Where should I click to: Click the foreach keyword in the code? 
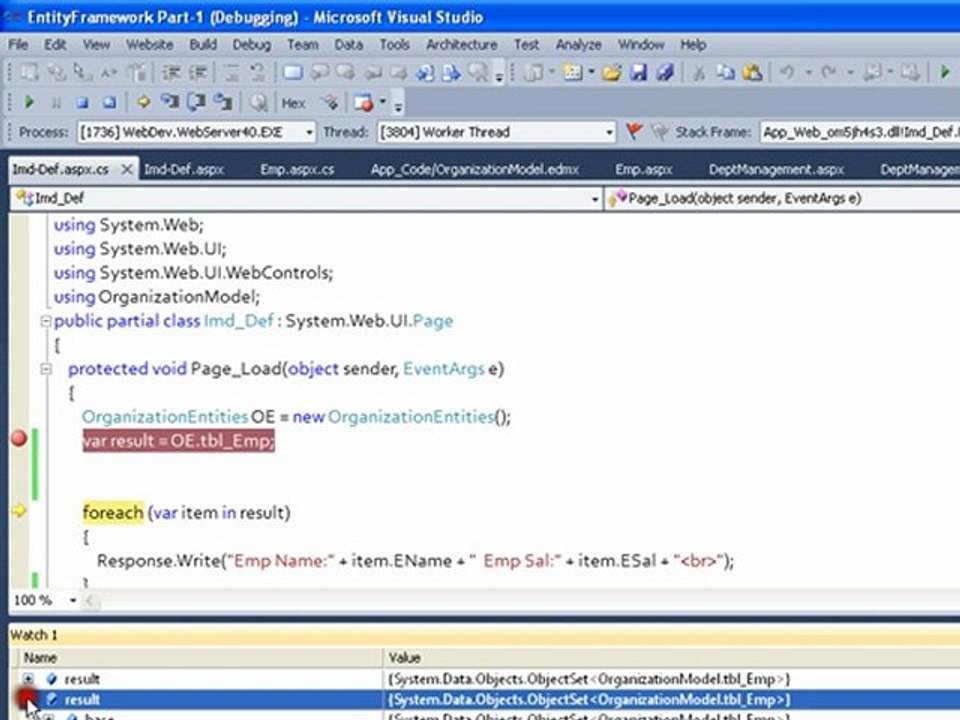click(x=113, y=512)
